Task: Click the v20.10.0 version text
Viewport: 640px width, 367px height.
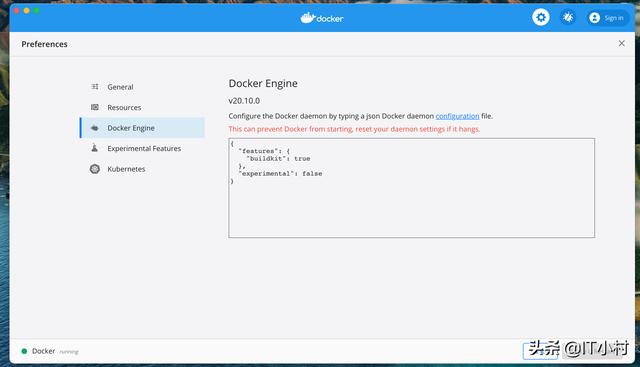Action: 244,101
